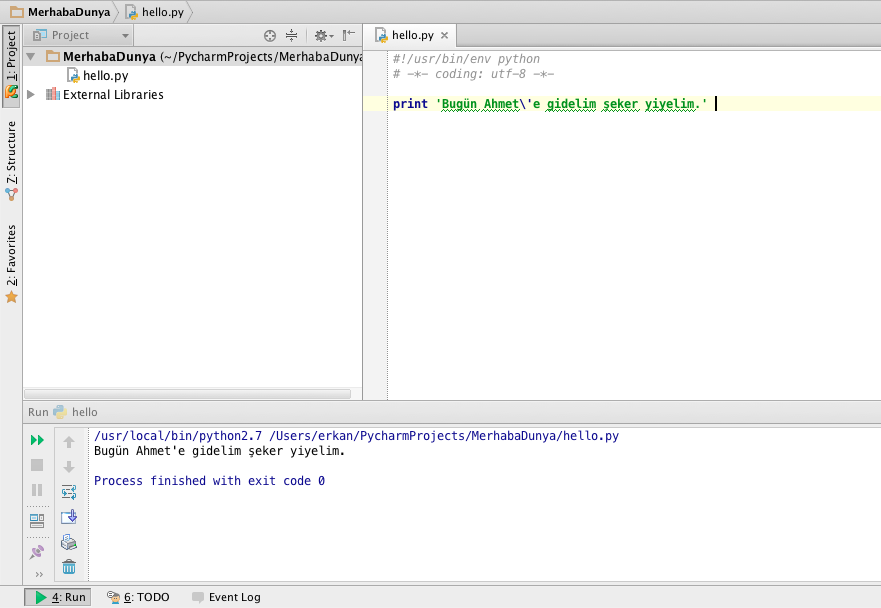The height and width of the screenshot is (608, 881).
Task: Select the MerhabaDunya root folder row
Action: [x=193, y=57]
